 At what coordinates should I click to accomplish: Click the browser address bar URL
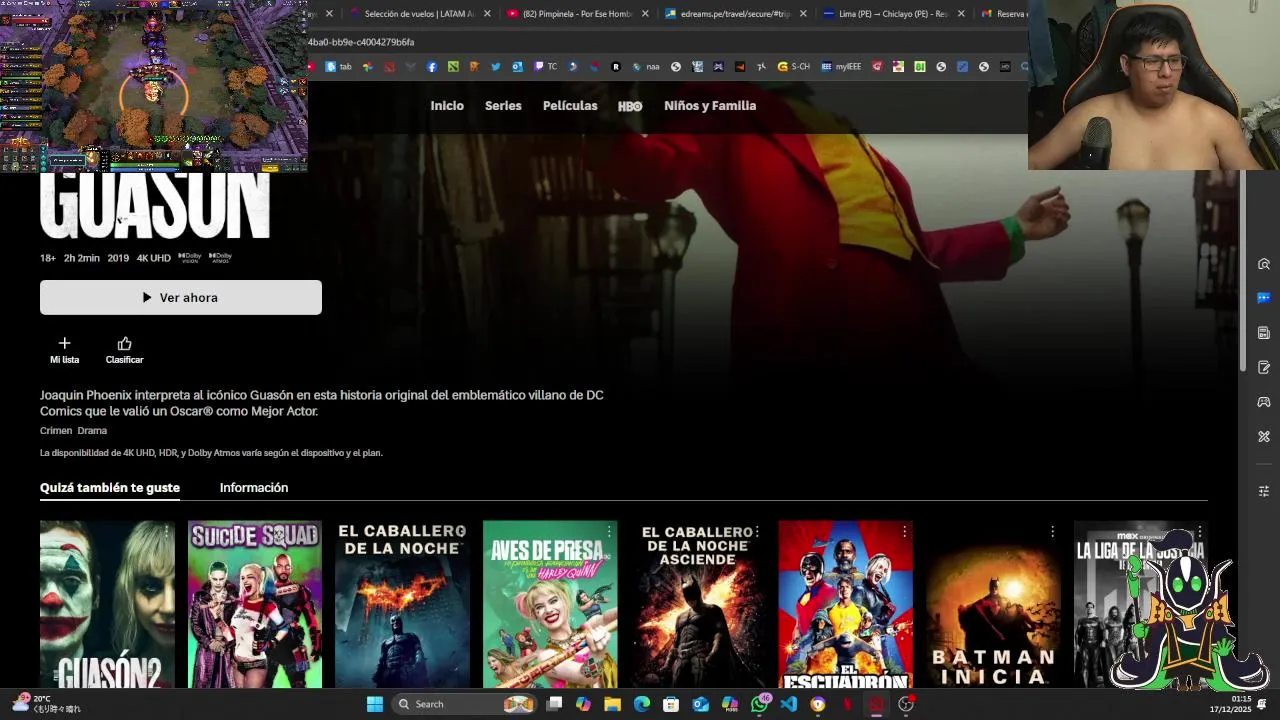361,42
